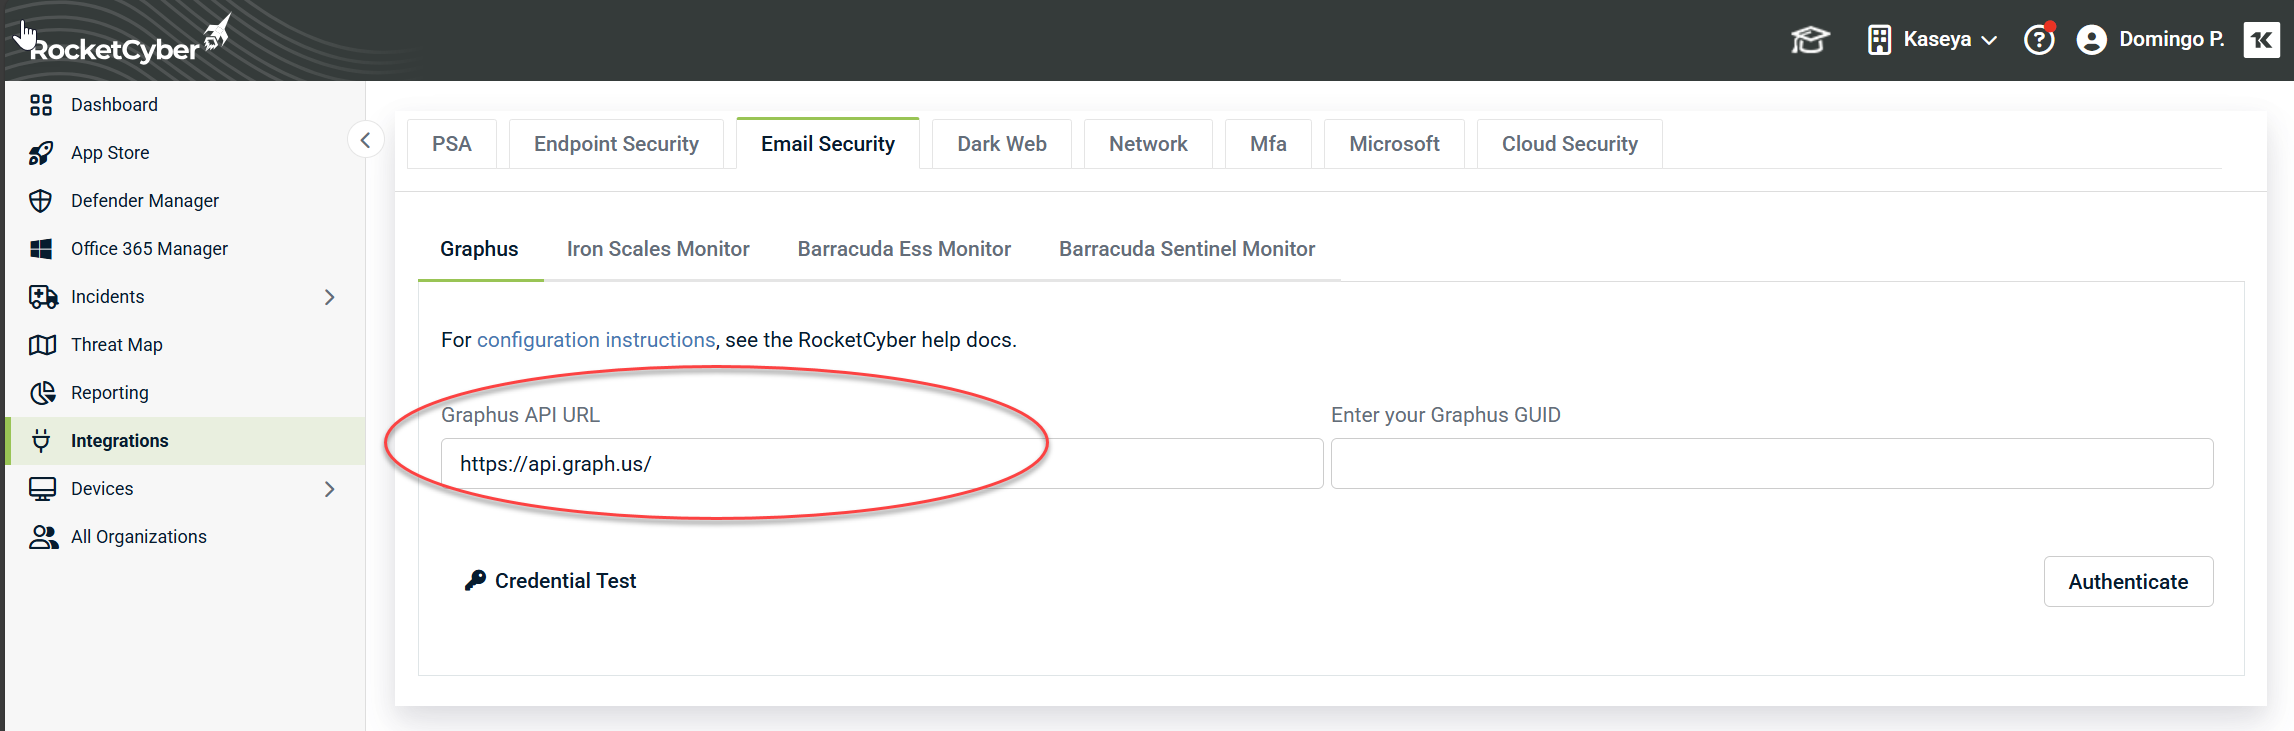Click the Kaseya K logo icon

click(2261, 40)
